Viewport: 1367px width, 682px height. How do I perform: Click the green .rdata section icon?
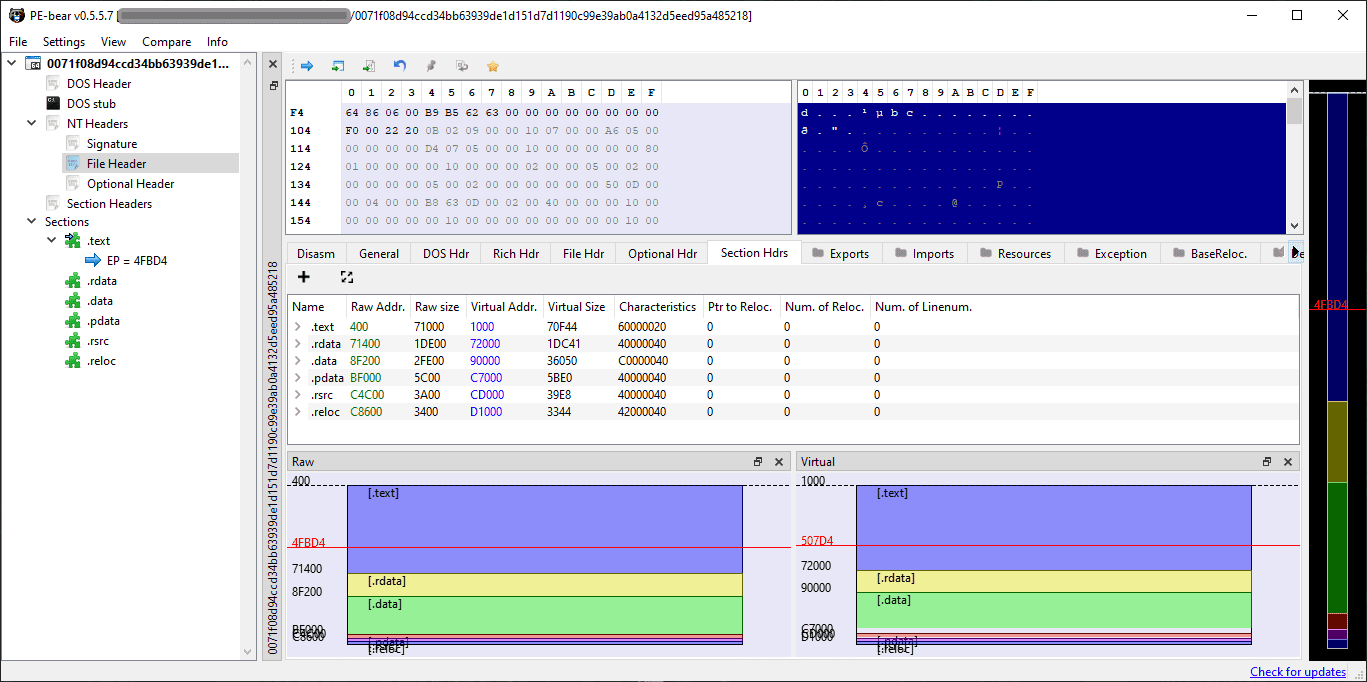pos(72,281)
